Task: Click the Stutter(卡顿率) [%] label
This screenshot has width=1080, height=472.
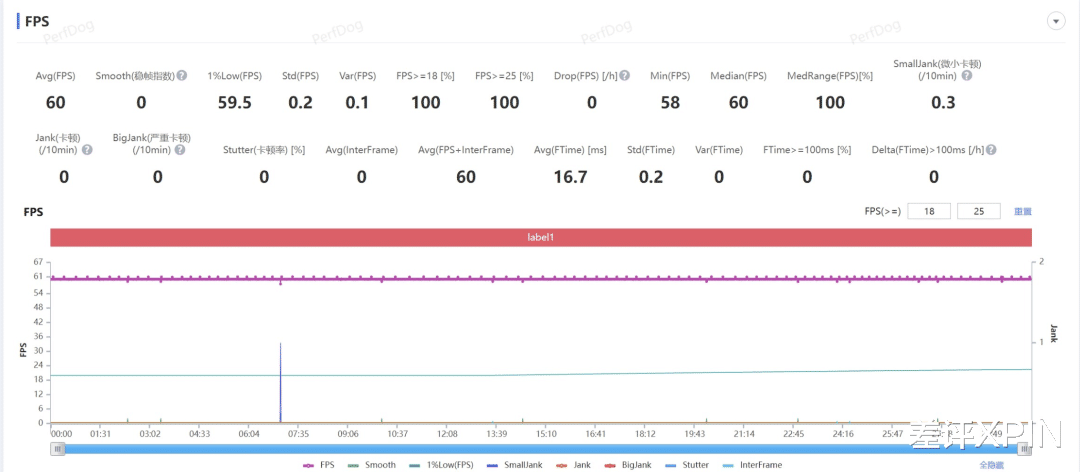Action: (264, 150)
